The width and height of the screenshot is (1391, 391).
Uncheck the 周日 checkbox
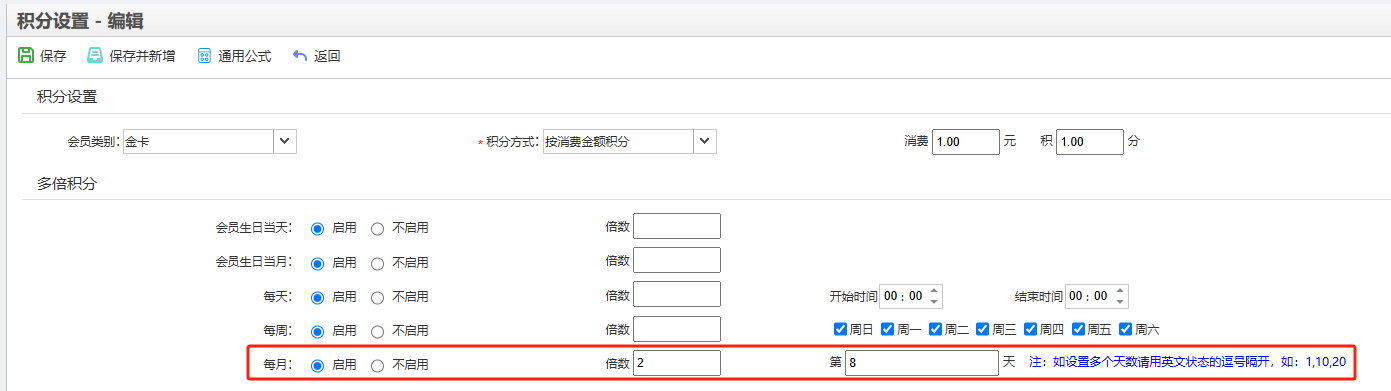pyautogui.click(x=840, y=328)
